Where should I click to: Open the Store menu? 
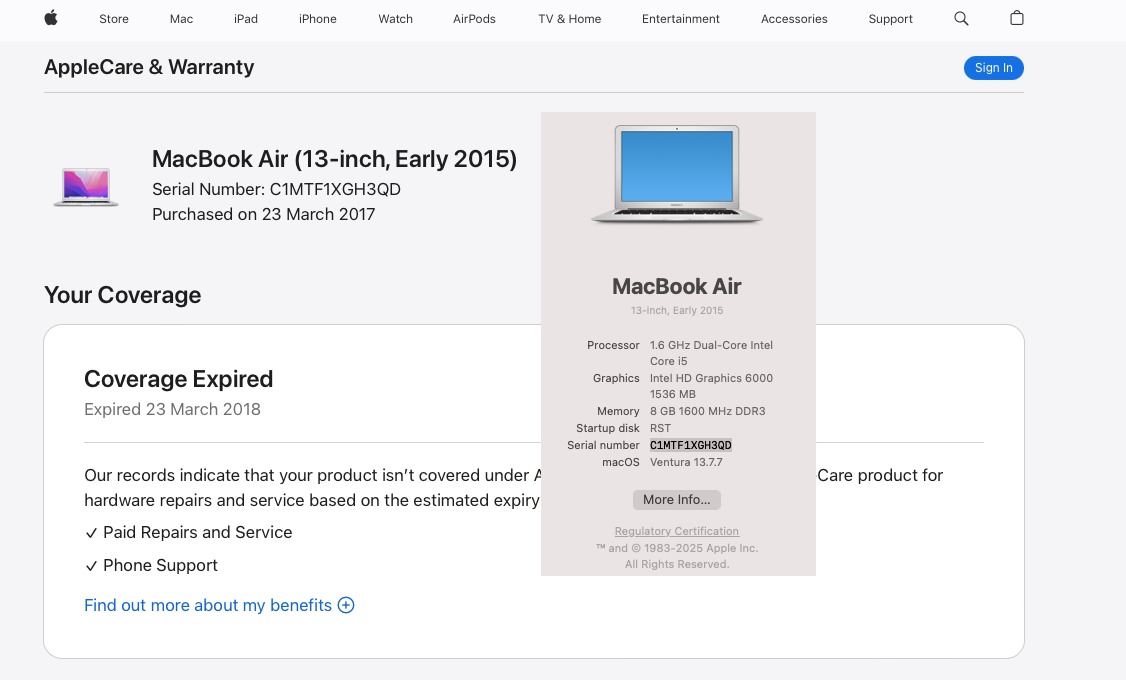(114, 19)
